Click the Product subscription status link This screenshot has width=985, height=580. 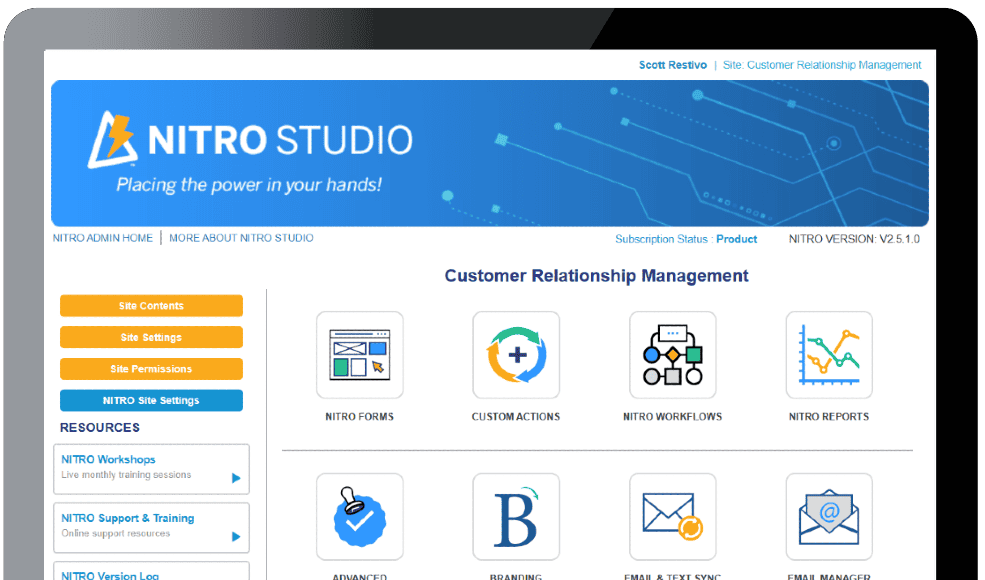click(x=736, y=239)
